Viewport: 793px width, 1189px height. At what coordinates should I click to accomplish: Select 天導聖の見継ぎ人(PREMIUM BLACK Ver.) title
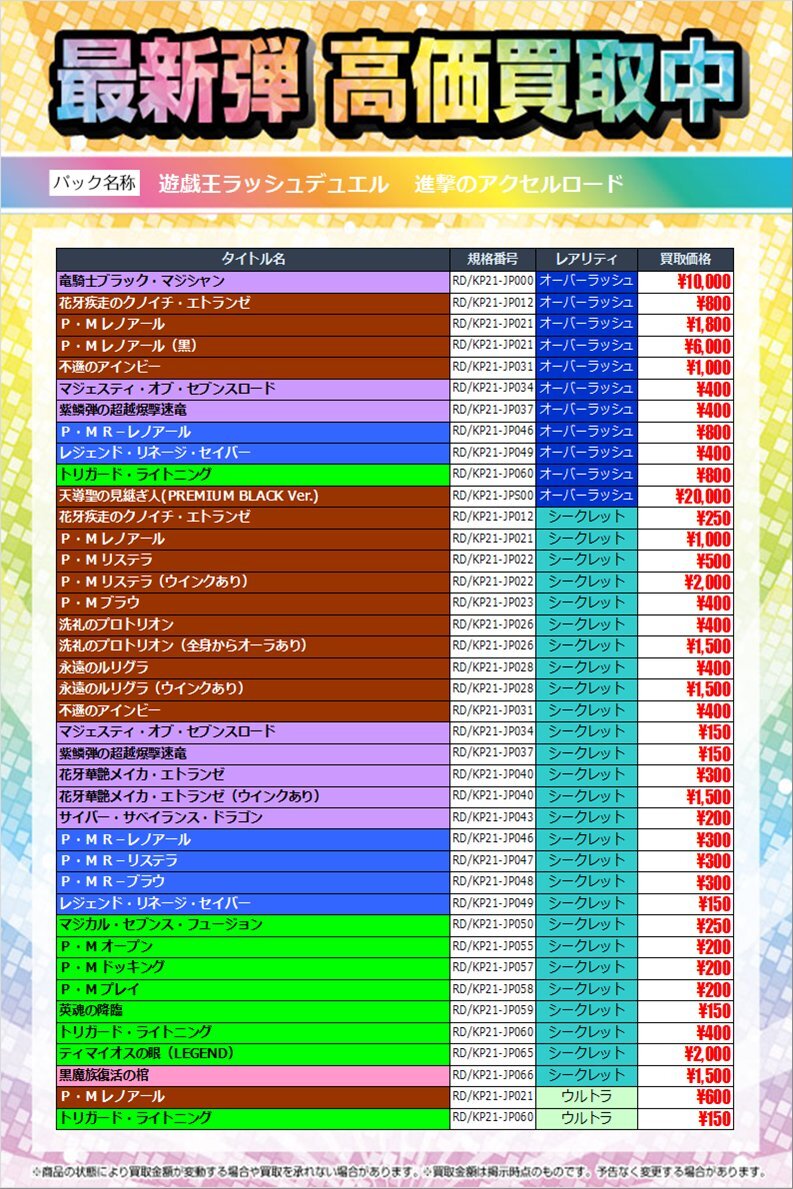click(x=253, y=496)
